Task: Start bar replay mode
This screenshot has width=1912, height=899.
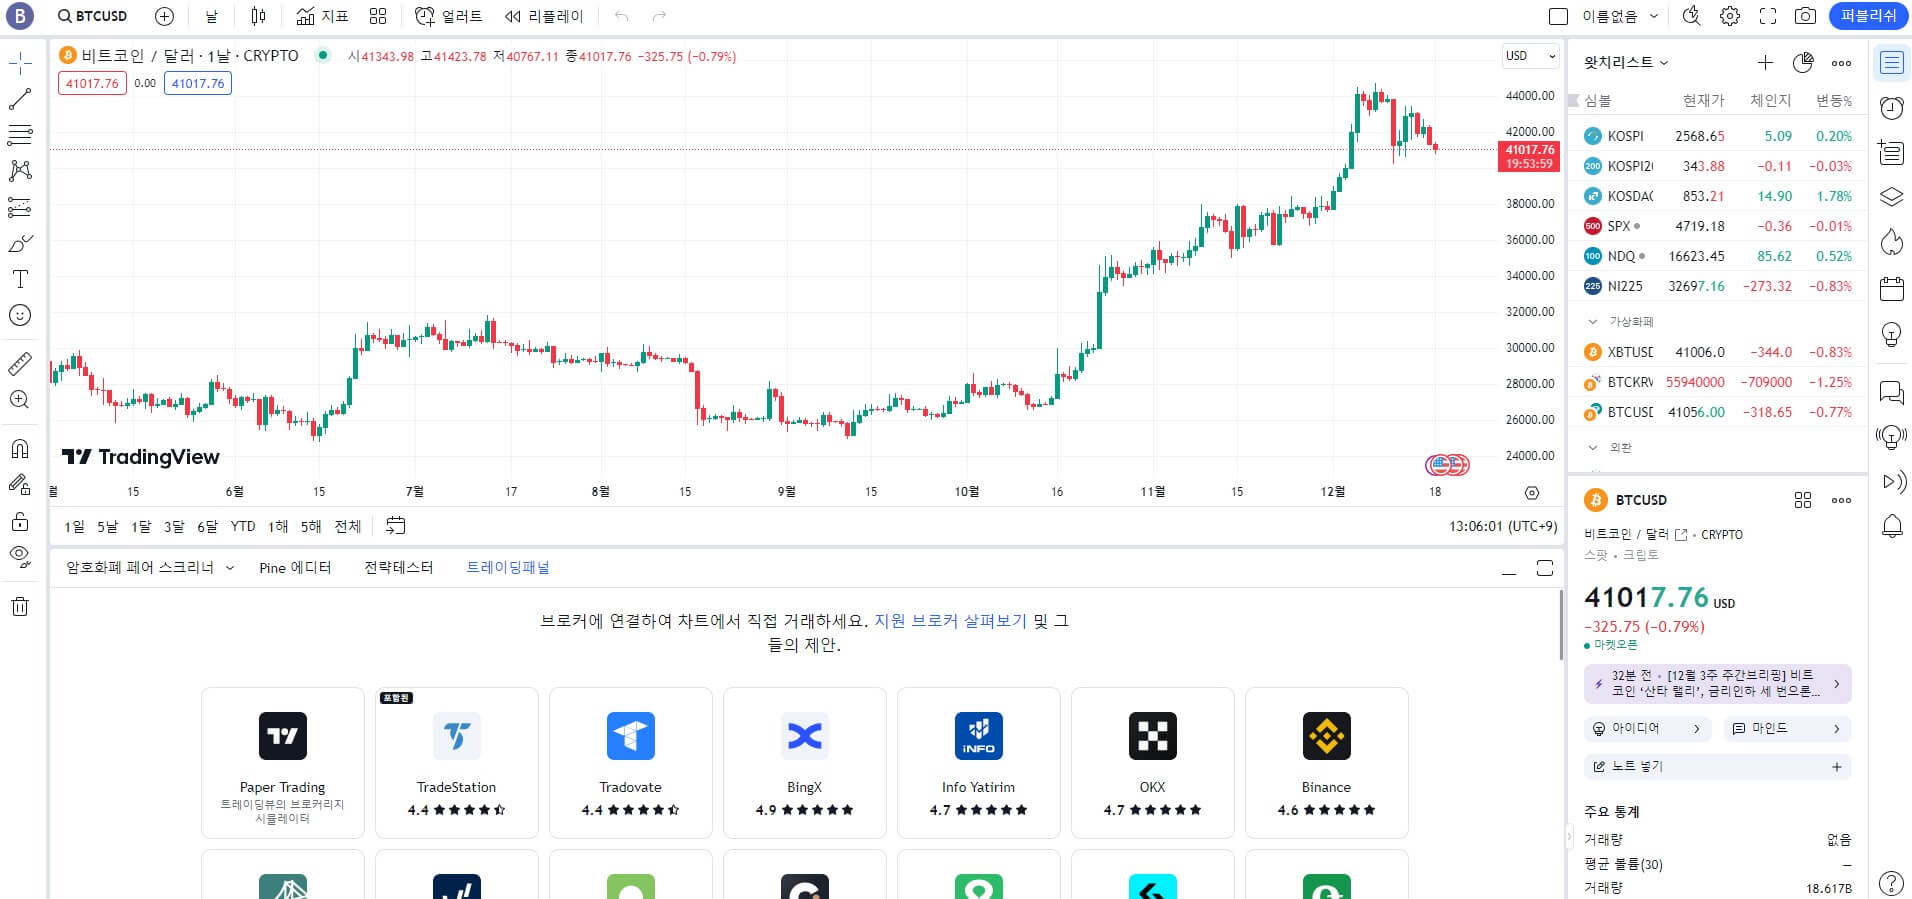Action: (544, 16)
